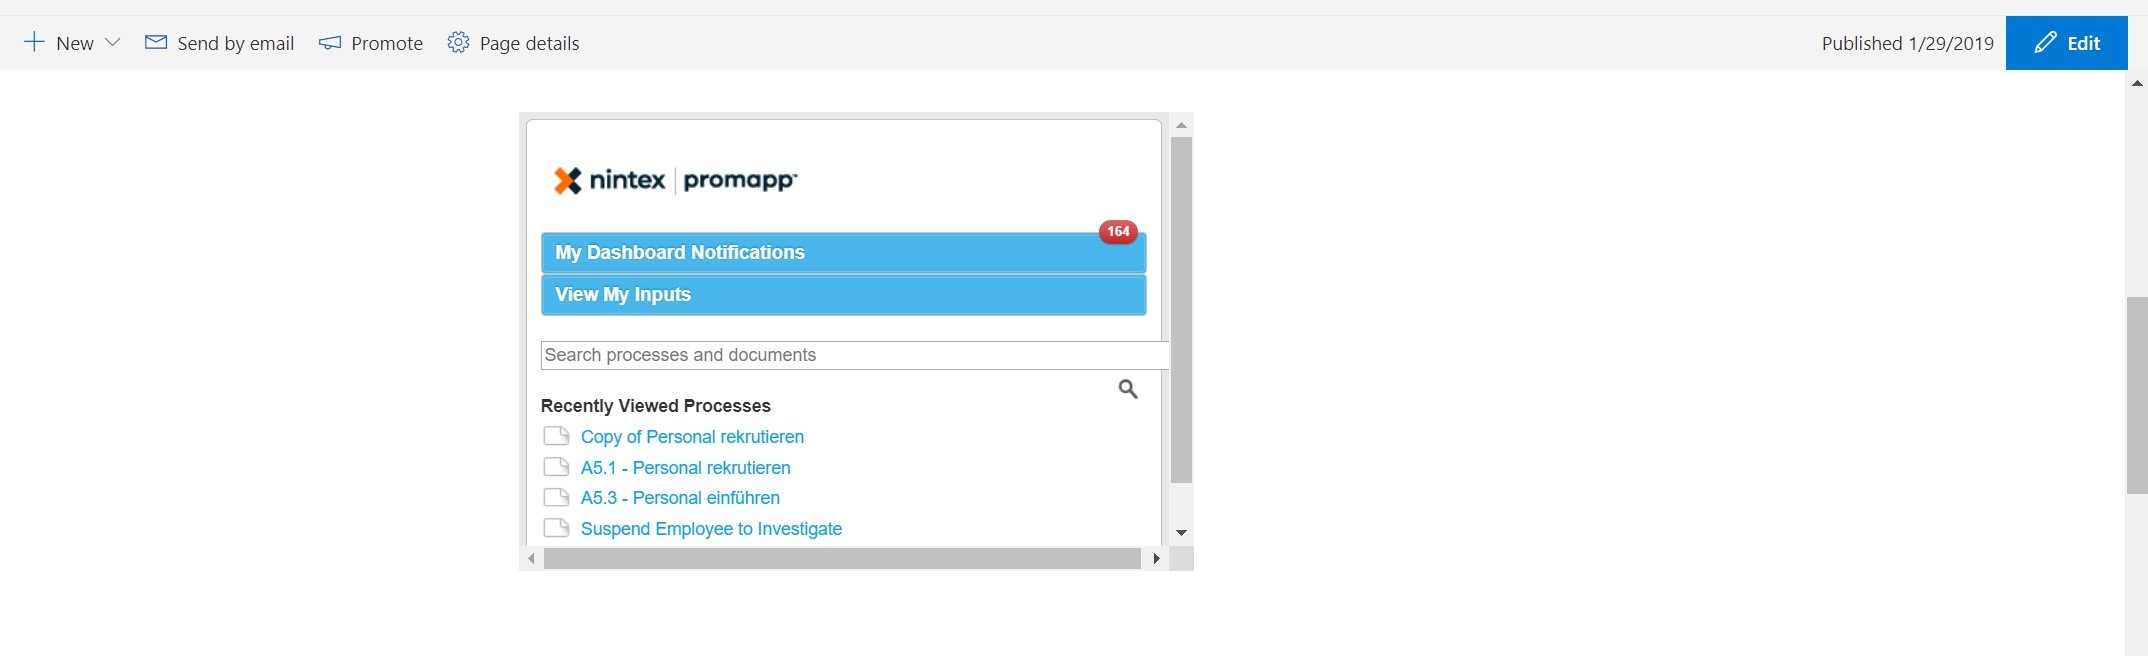Click the widget's horizontal scrollbar thumb
The image size is (2148, 656).
coord(842,559)
